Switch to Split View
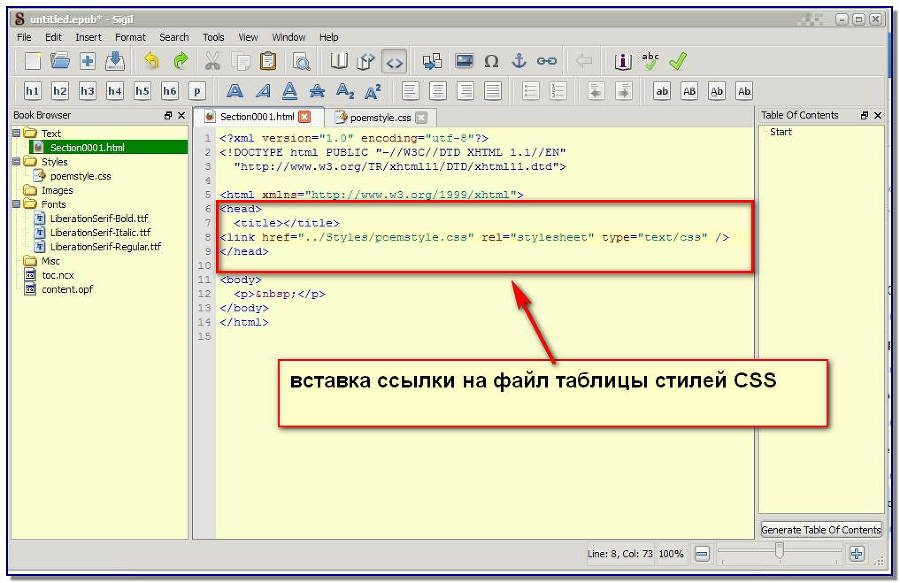The image size is (900, 583). click(x=366, y=61)
